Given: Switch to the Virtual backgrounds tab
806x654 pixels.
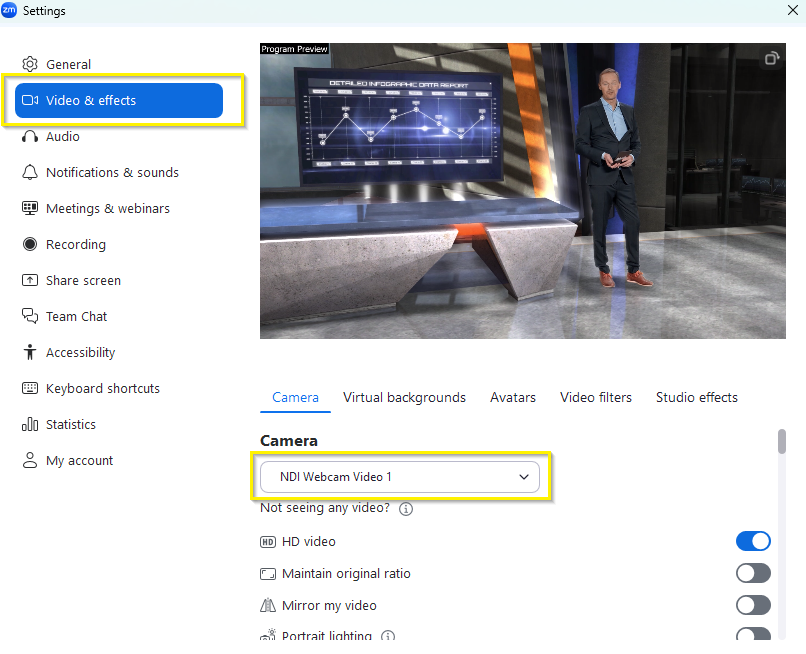Looking at the screenshot, I should (404, 397).
